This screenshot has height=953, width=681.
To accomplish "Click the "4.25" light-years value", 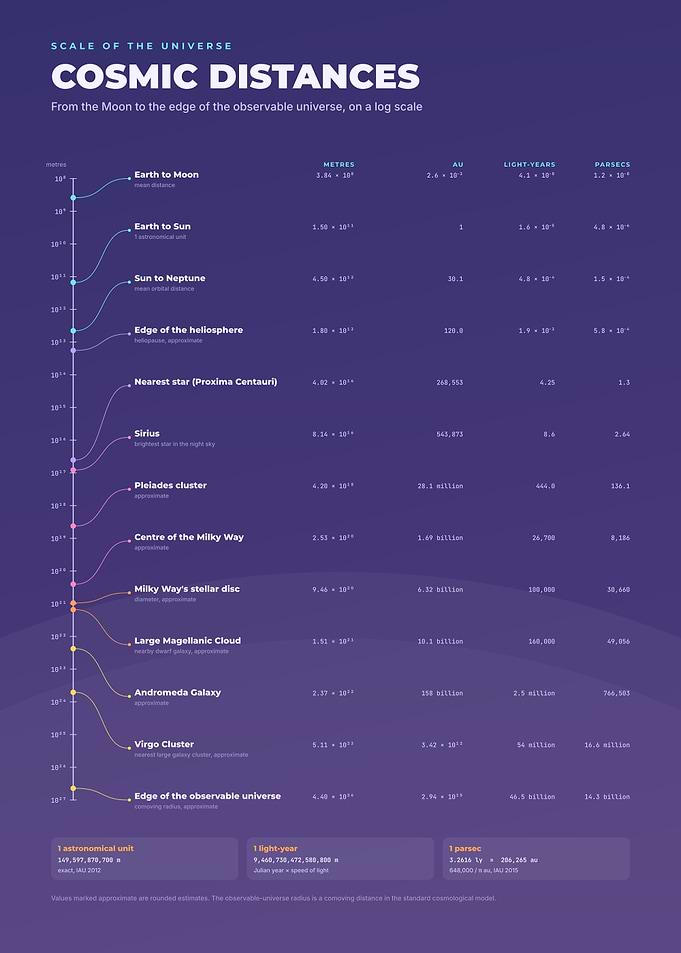I will [547, 382].
